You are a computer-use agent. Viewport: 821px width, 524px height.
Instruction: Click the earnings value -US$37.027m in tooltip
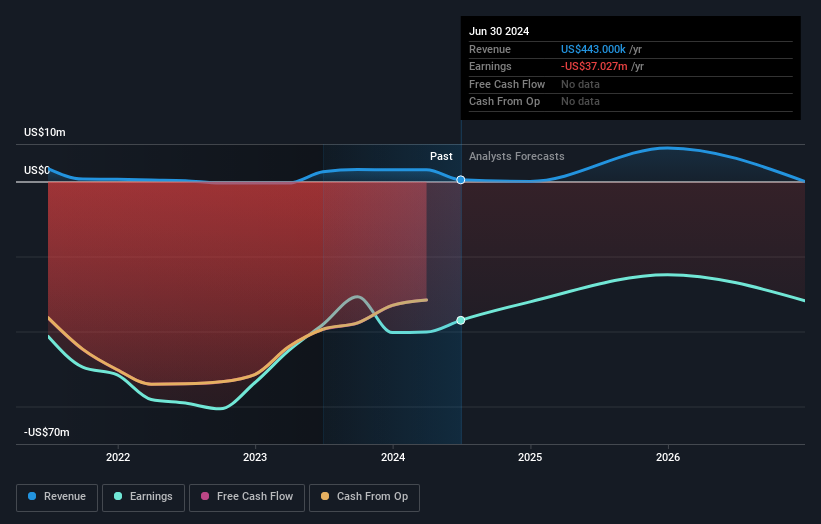point(594,66)
